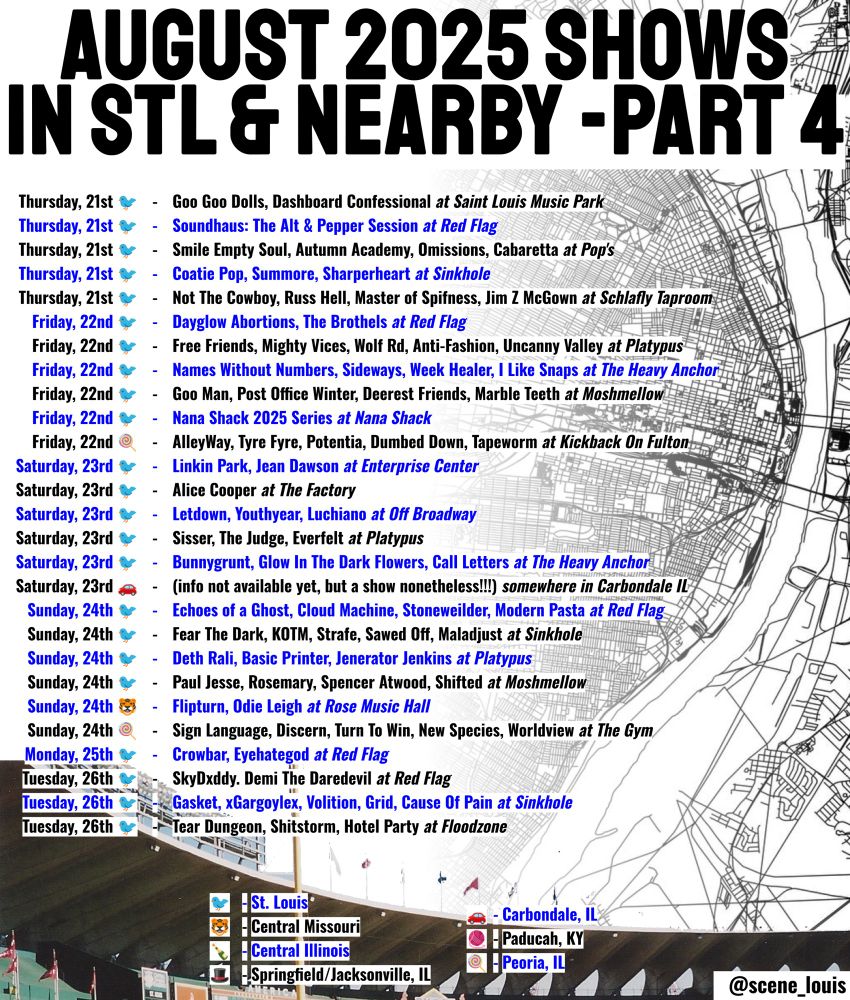Click the lollipop emoji on the AlleyWay row
The height and width of the screenshot is (1000, 850).
(128, 442)
